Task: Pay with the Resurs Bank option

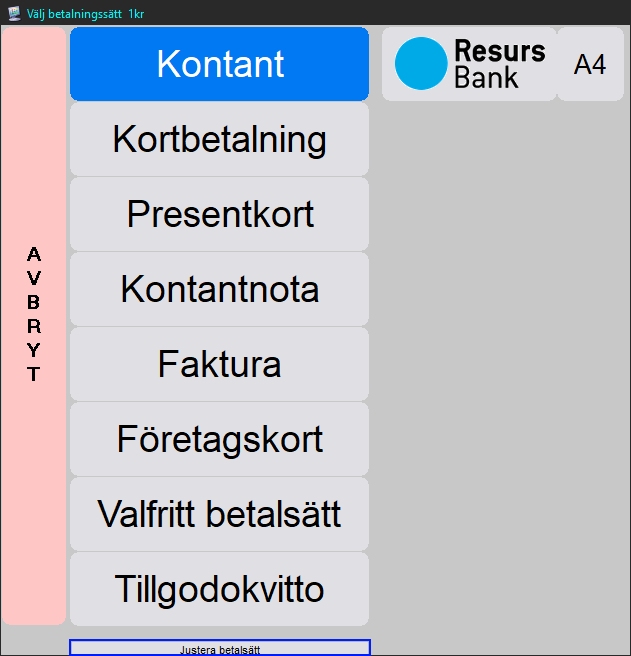Action: [469, 64]
